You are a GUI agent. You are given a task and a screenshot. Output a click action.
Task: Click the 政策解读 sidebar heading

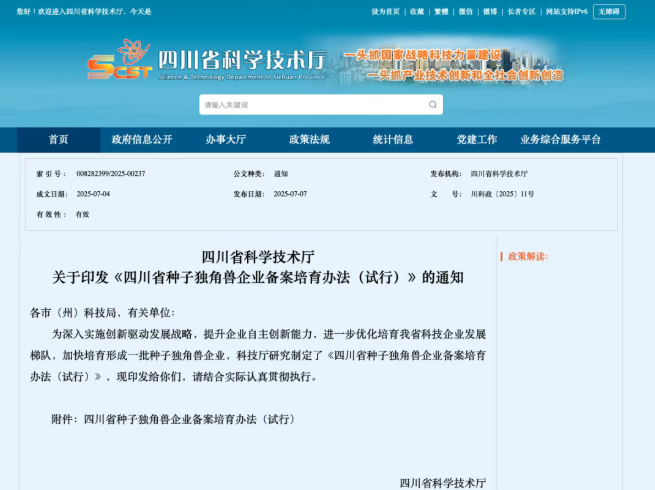[x=527, y=256]
